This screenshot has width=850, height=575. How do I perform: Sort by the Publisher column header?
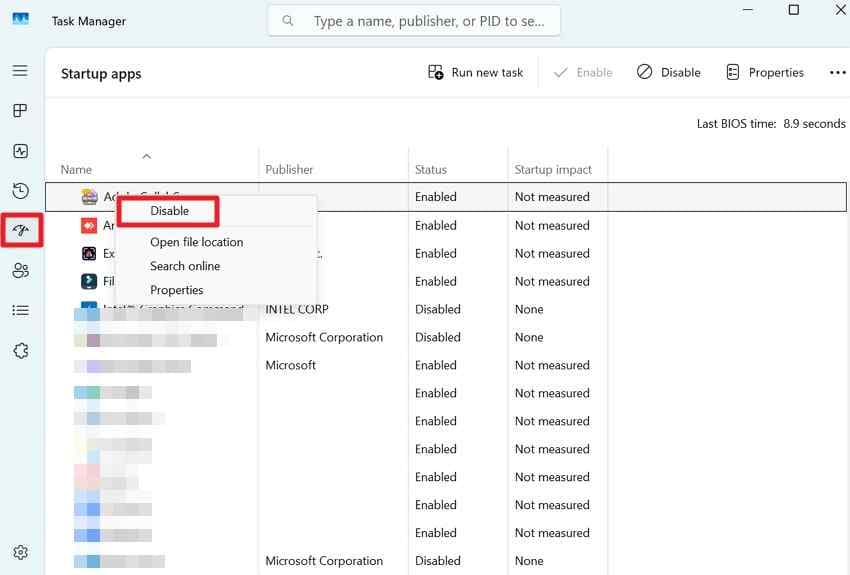(x=289, y=170)
